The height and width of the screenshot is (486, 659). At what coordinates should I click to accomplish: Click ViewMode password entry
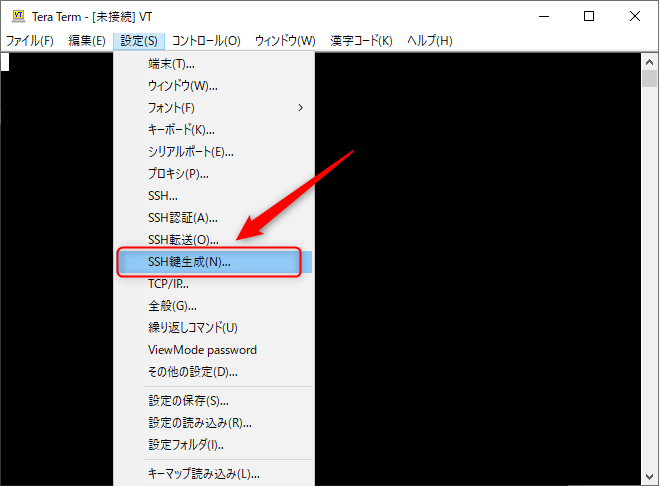tap(202, 349)
